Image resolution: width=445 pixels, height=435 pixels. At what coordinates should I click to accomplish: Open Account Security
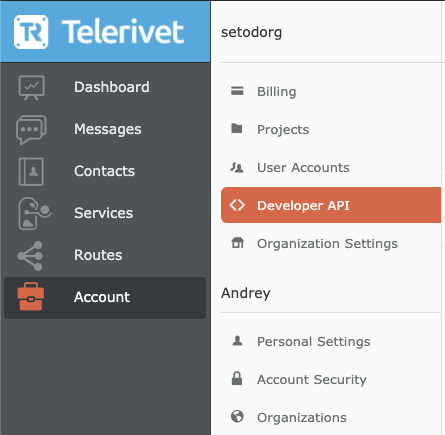point(312,380)
